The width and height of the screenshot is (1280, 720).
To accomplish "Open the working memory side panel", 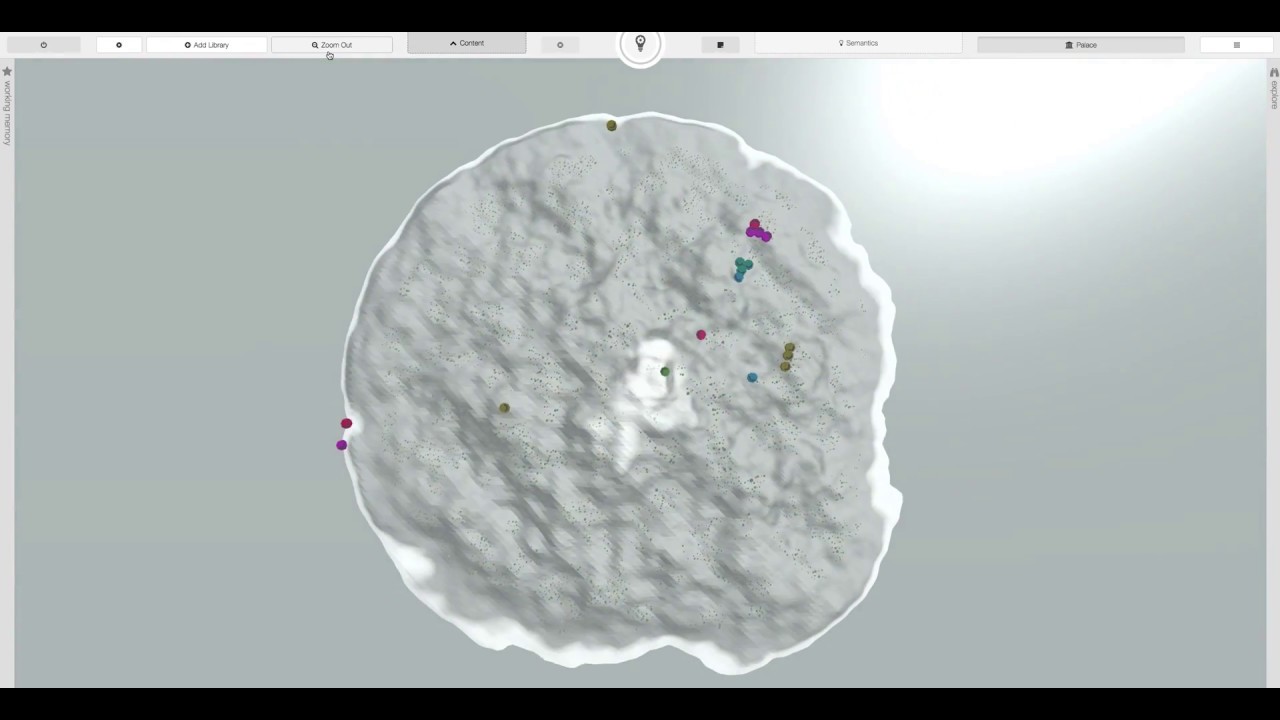I will tap(7, 106).
